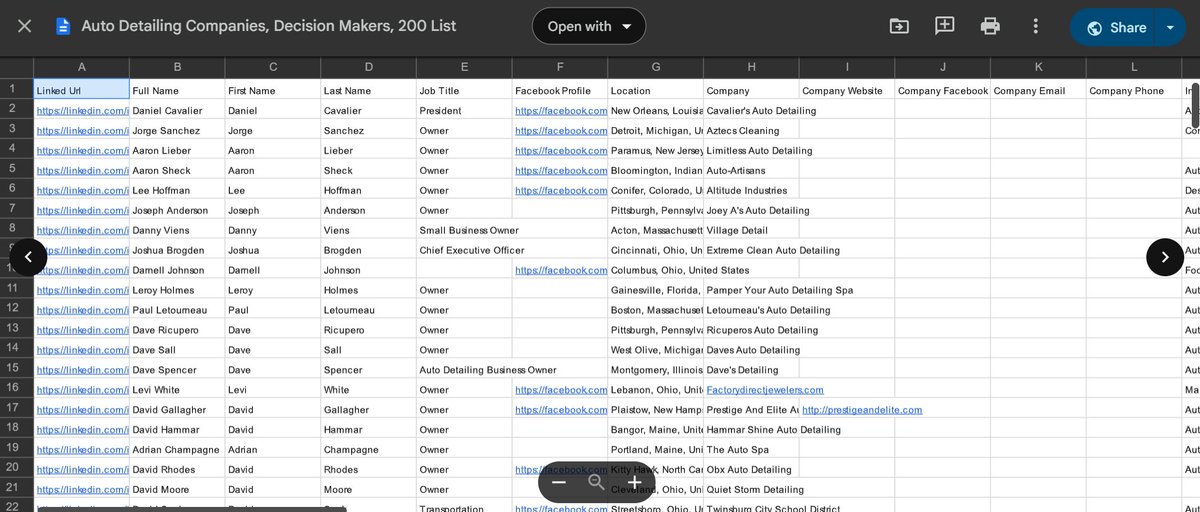The image size is (1200, 512).
Task: Open Facebook link in Damell Johnson's row
Action: coord(561,270)
